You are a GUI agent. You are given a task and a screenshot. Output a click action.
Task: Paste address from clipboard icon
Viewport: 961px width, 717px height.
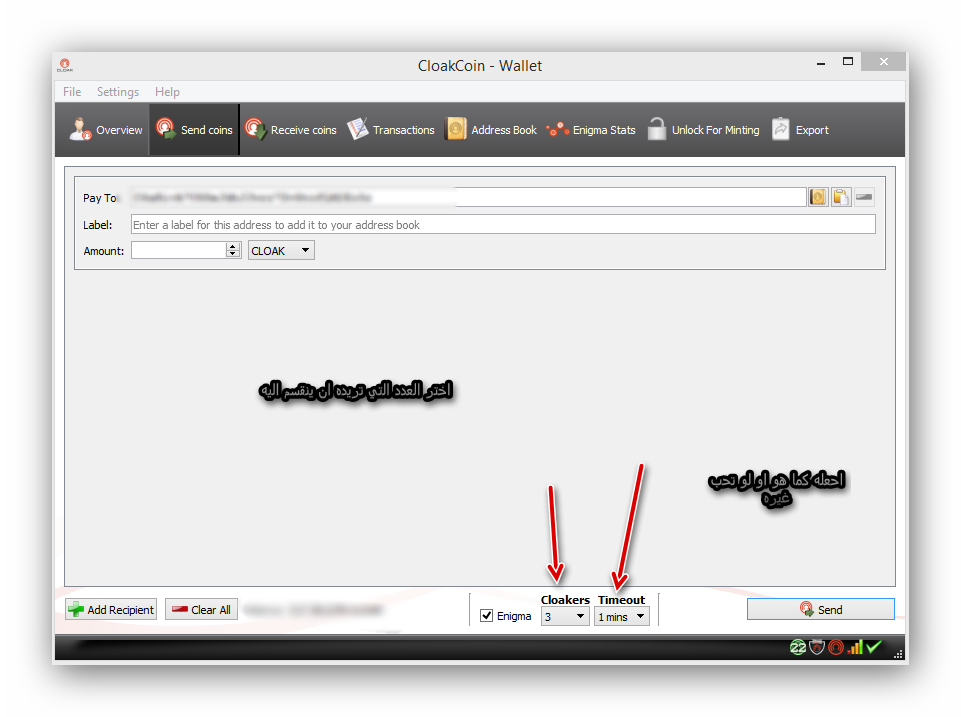pos(841,197)
